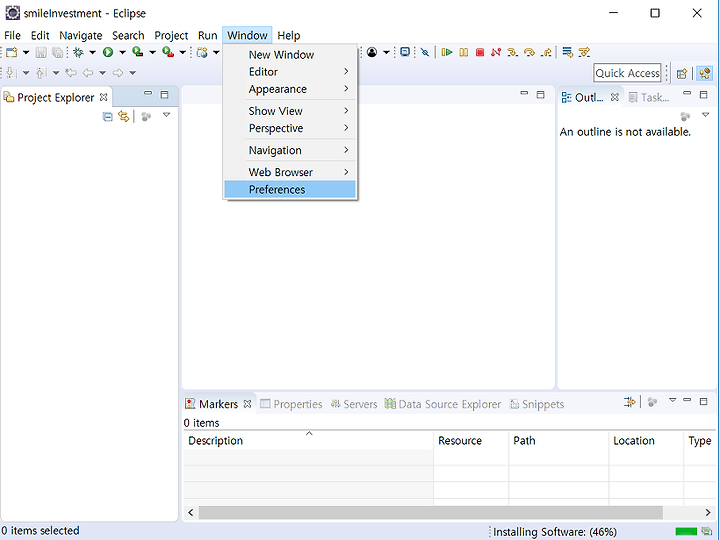Image resolution: width=720 pixels, height=540 pixels.
Task: Click the New wizard toolbar icon
Action: (11, 52)
